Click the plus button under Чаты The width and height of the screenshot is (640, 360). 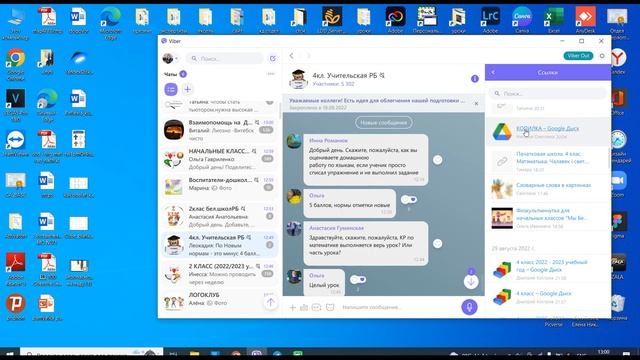pos(188,89)
